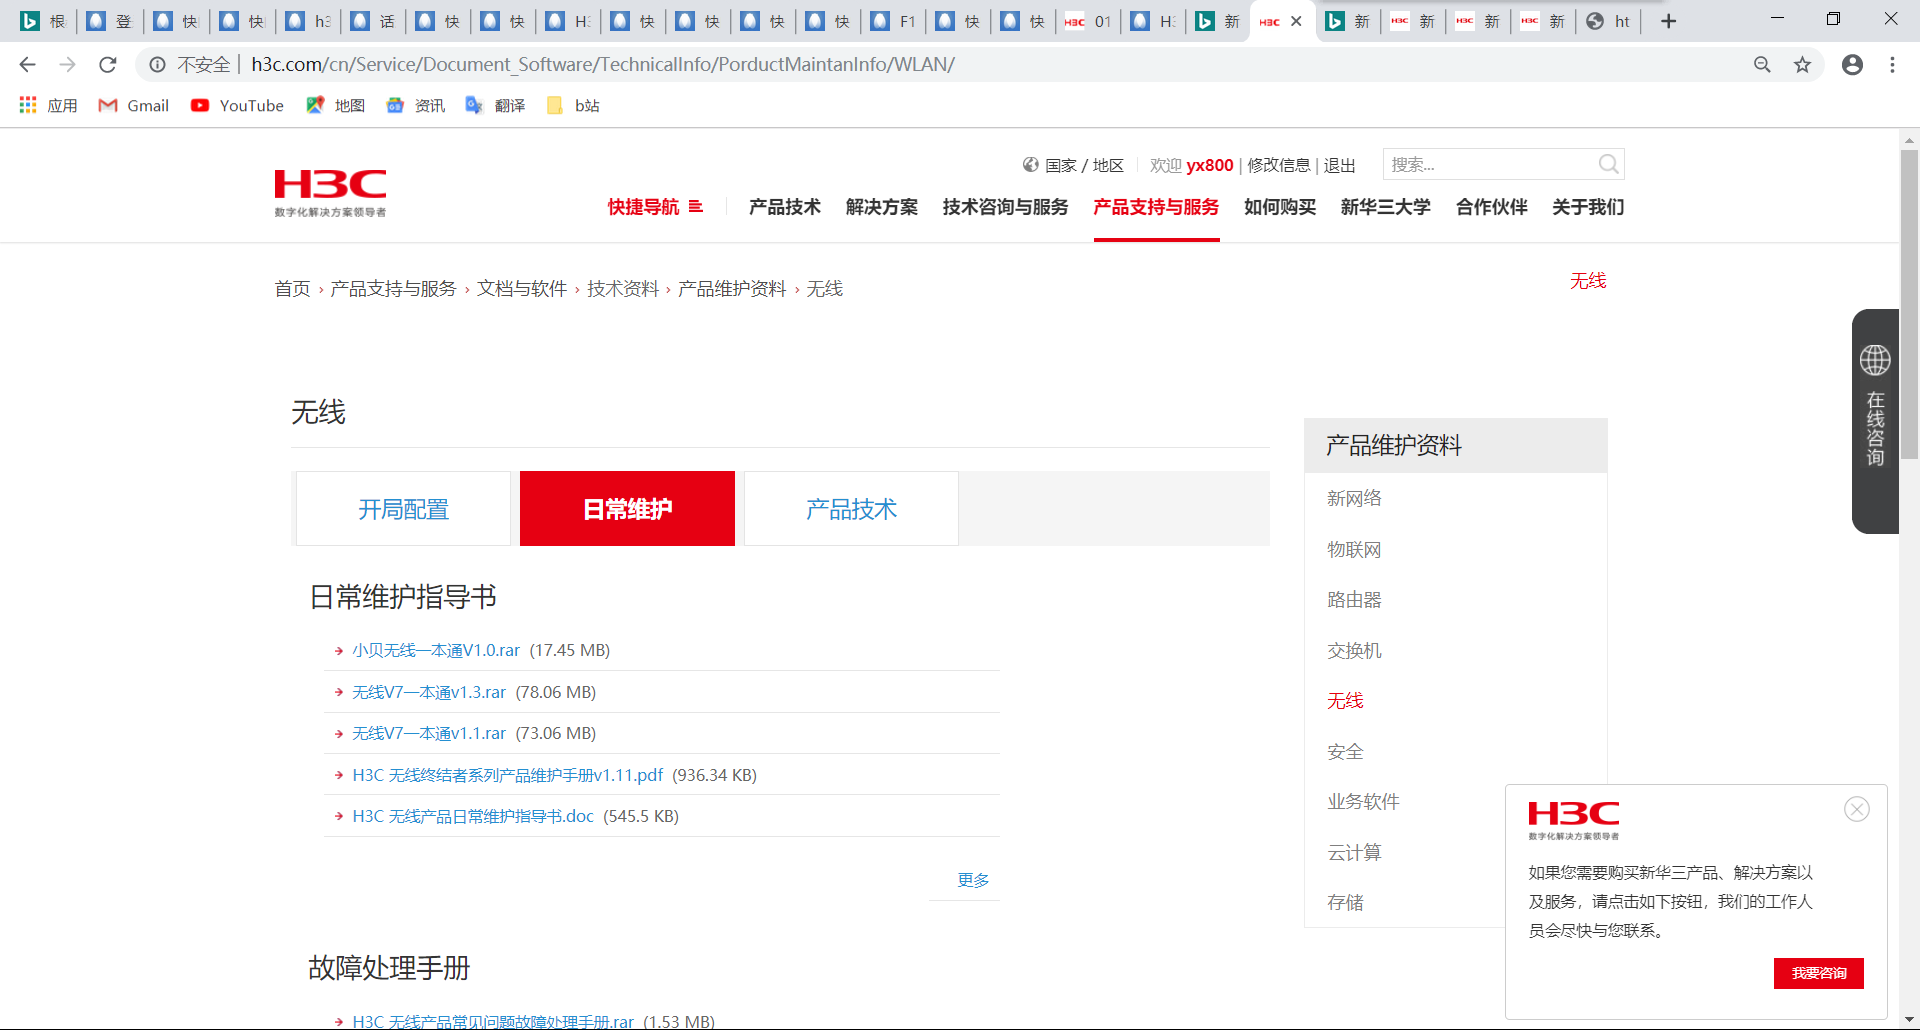Open the YouTube bookmark
Viewport: 1920px width, 1030px height.
[x=237, y=105]
